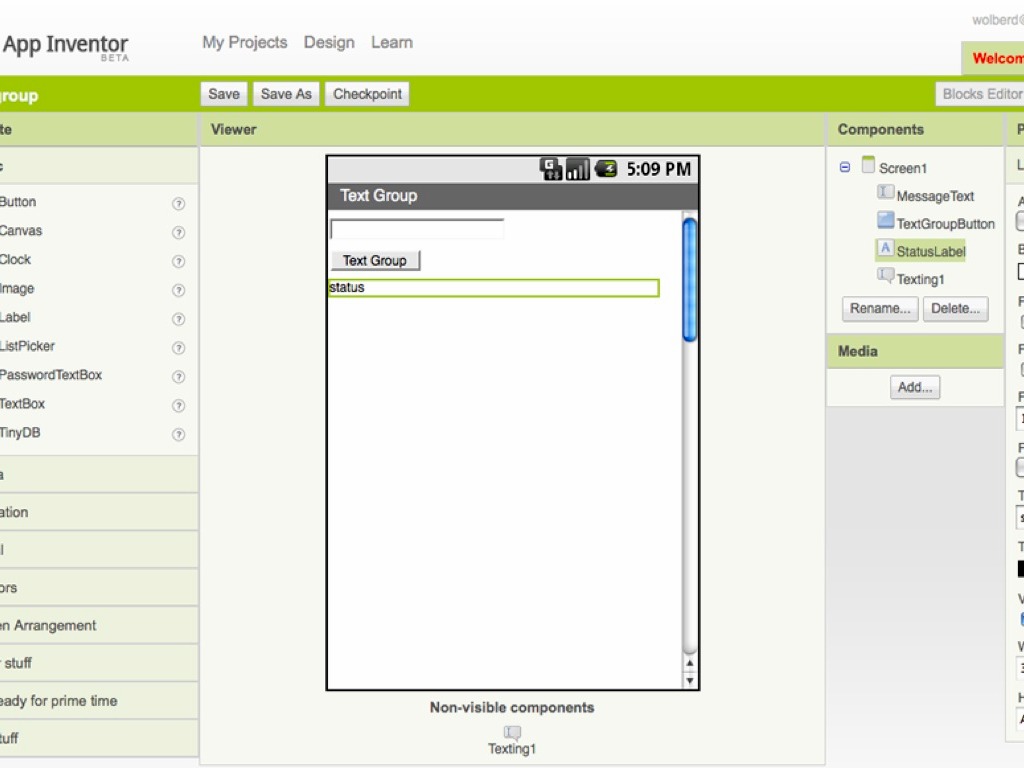Click the message text input box in Viewer
Viewport: 1024px width, 768px height.
(417, 229)
